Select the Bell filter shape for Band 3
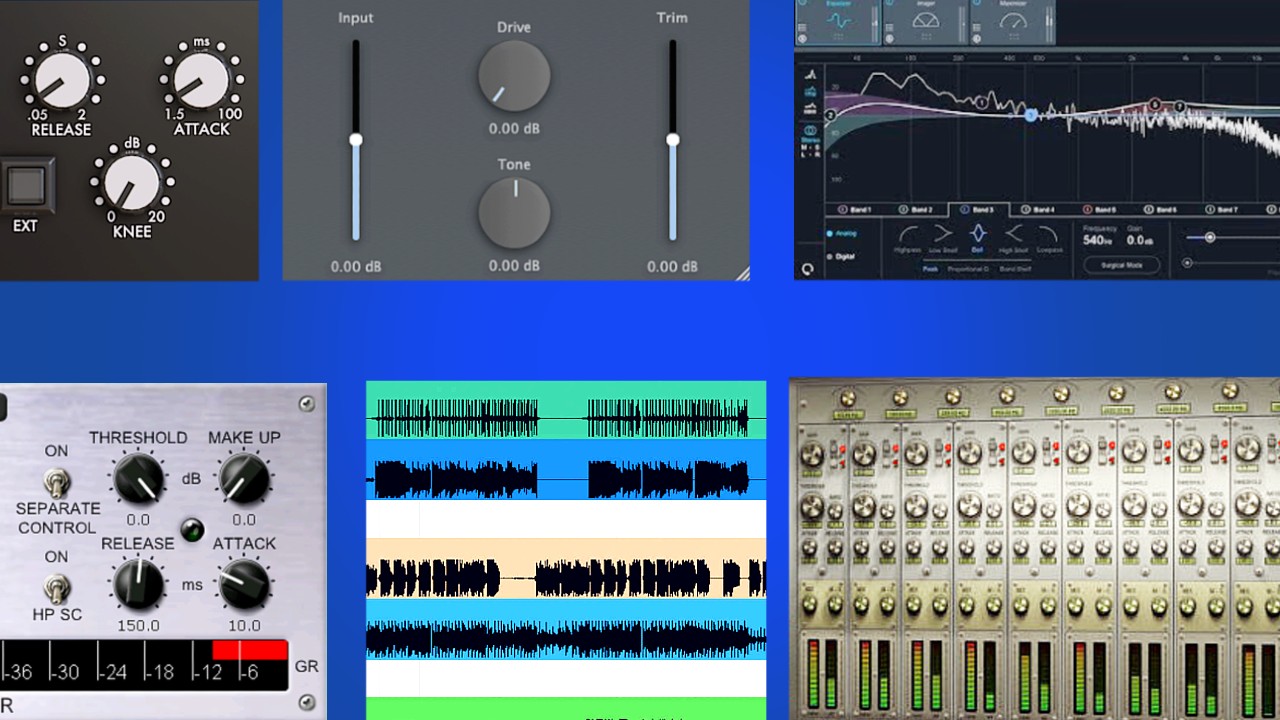Viewport: 1280px width, 720px height. (978, 233)
